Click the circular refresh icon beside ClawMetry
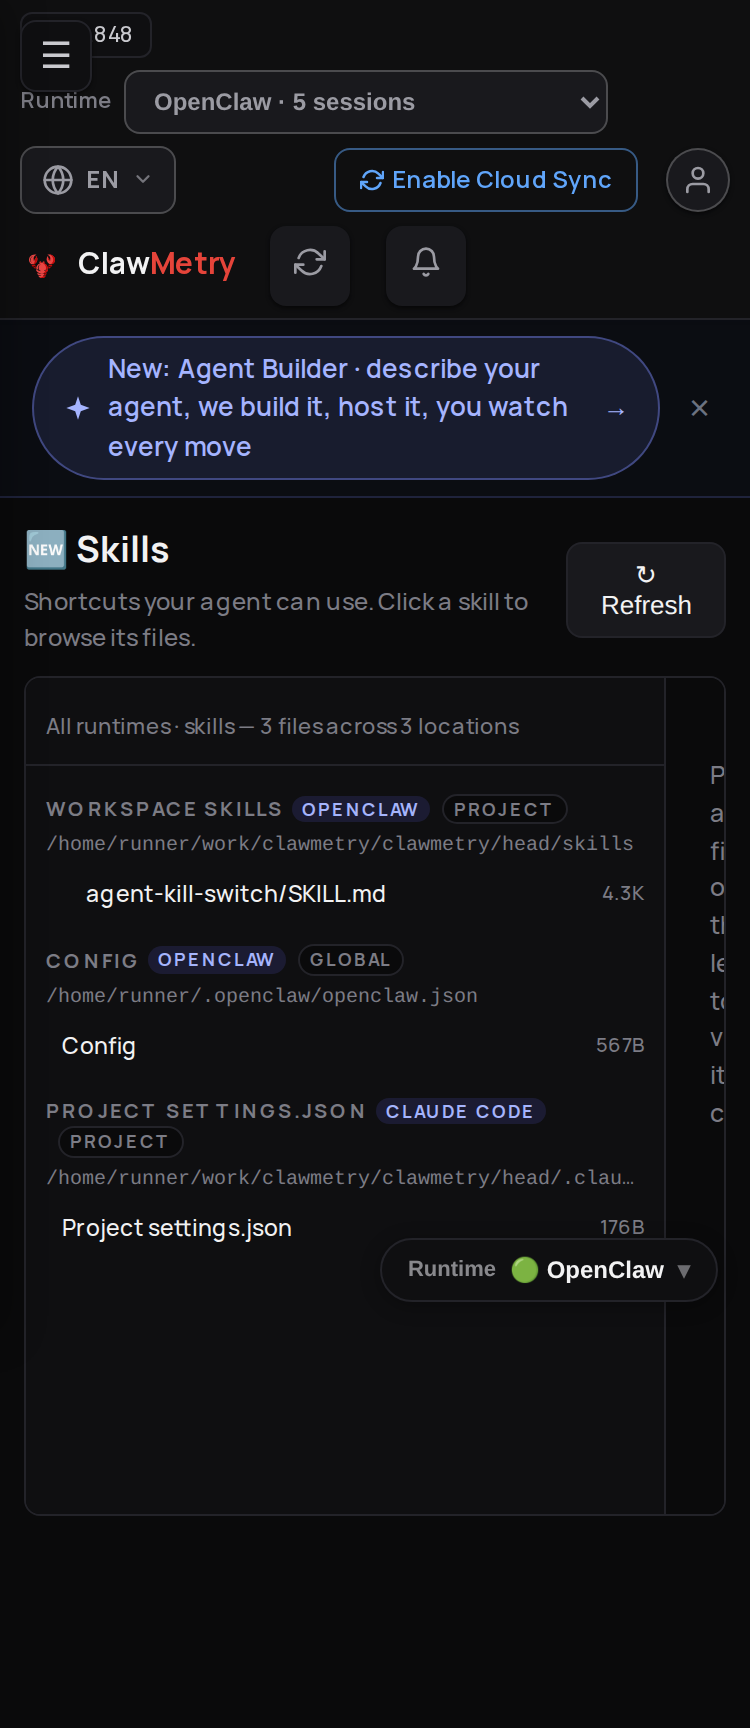The width and height of the screenshot is (750, 1728). pos(310,263)
